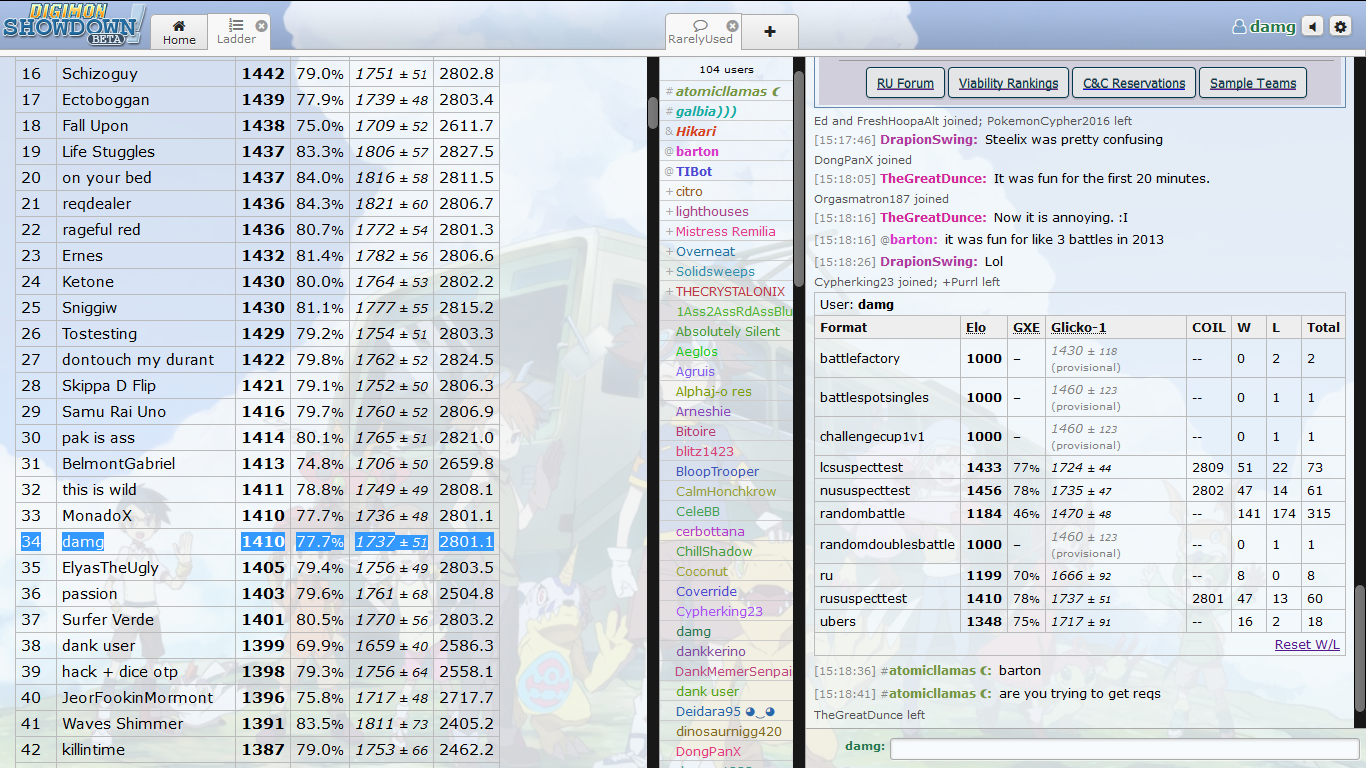Image resolution: width=1366 pixels, height=768 pixels.
Task: Select killintime ladder row
Action: pyautogui.click(x=257, y=750)
